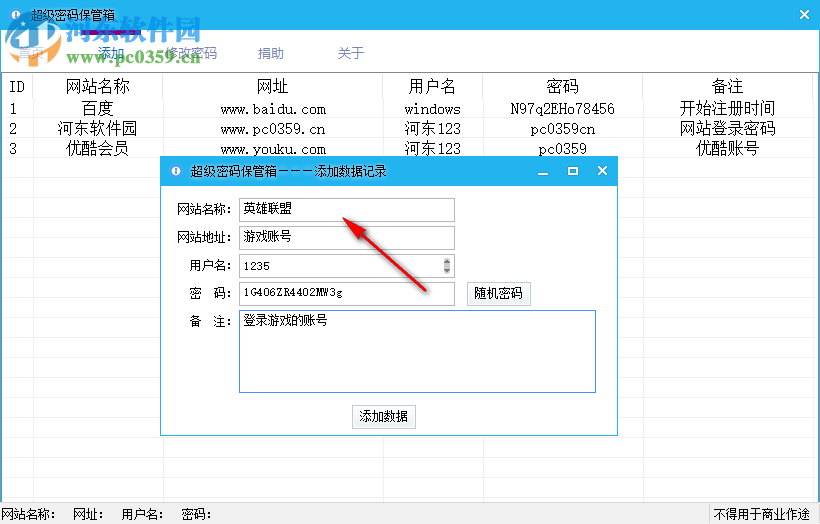Click the 用户名 column header
820x524 pixels.
click(432, 86)
